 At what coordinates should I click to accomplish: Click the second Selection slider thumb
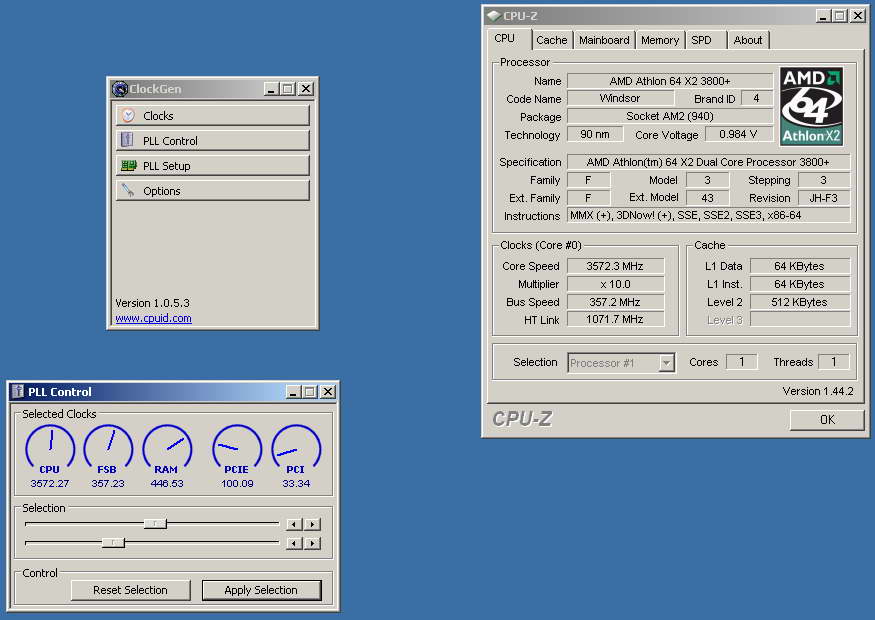(x=113, y=542)
